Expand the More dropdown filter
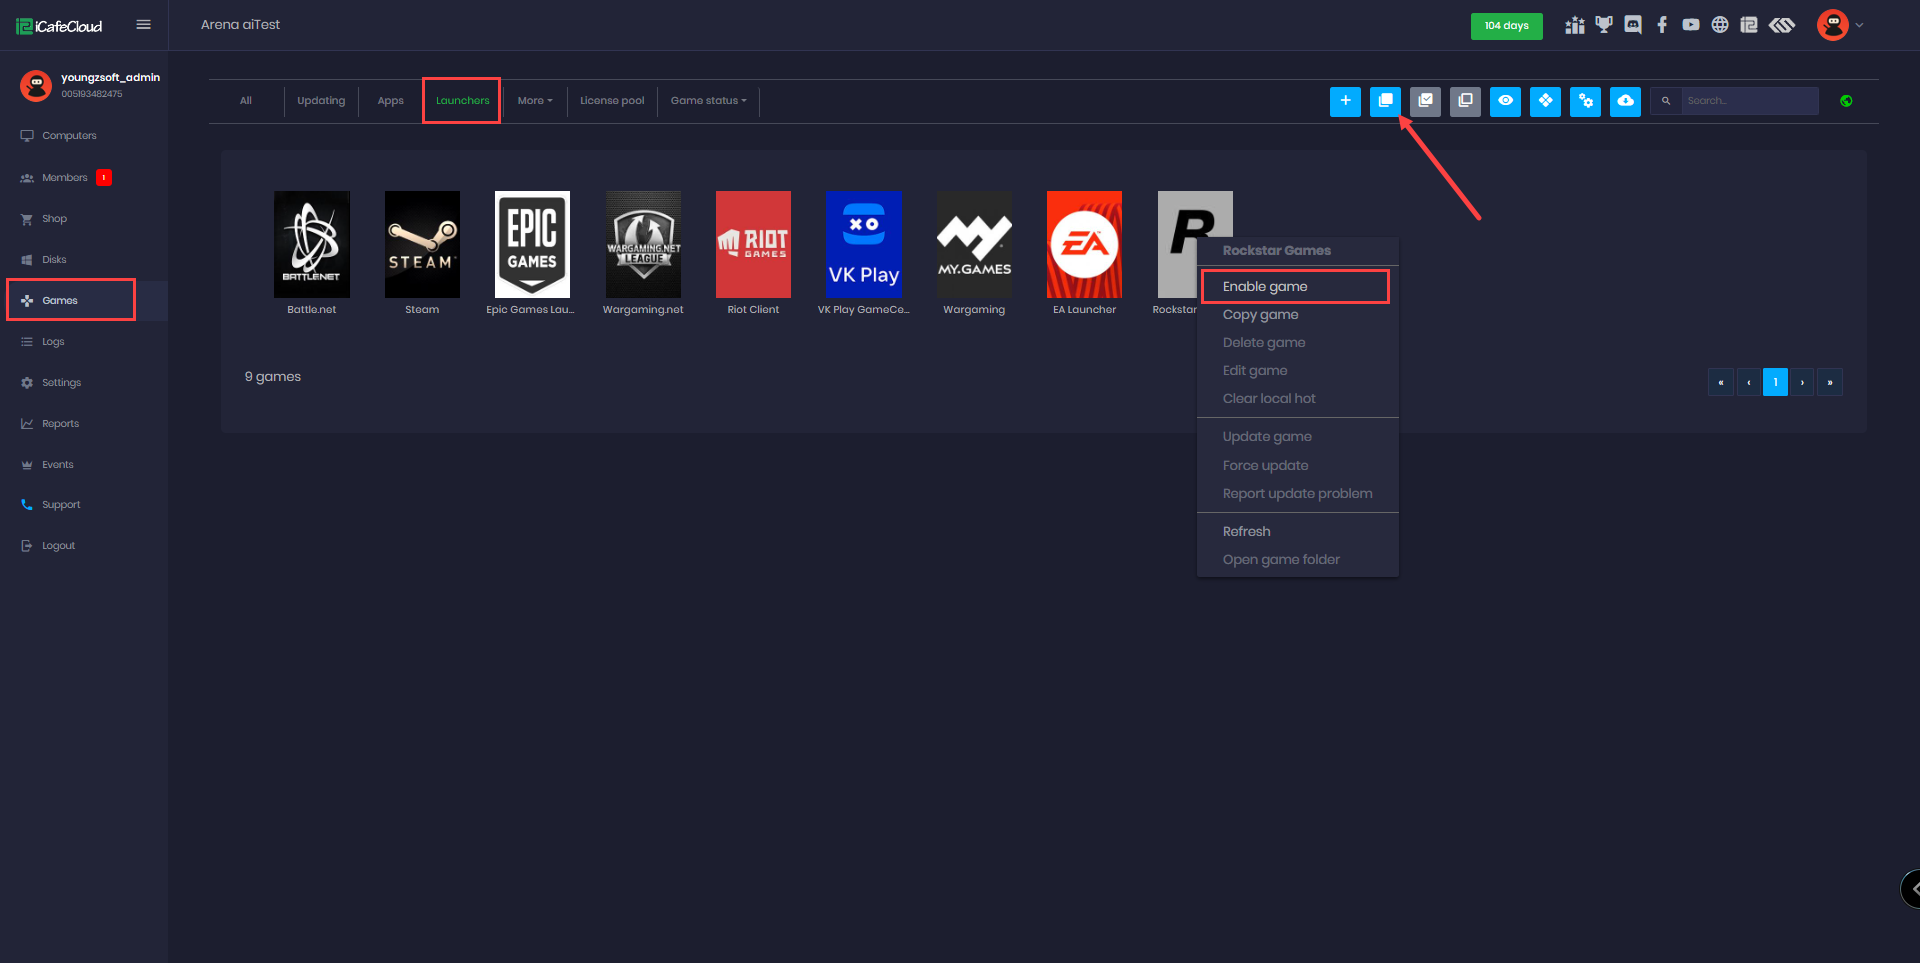Viewport: 1920px width, 963px height. (535, 101)
